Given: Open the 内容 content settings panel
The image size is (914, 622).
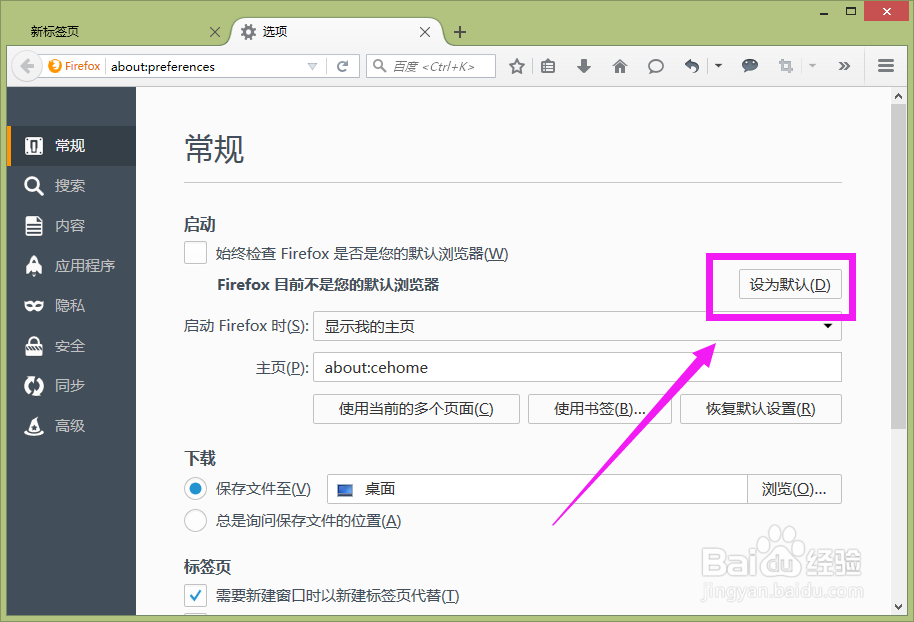Looking at the screenshot, I should pyautogui.click(x=72, y=226).
